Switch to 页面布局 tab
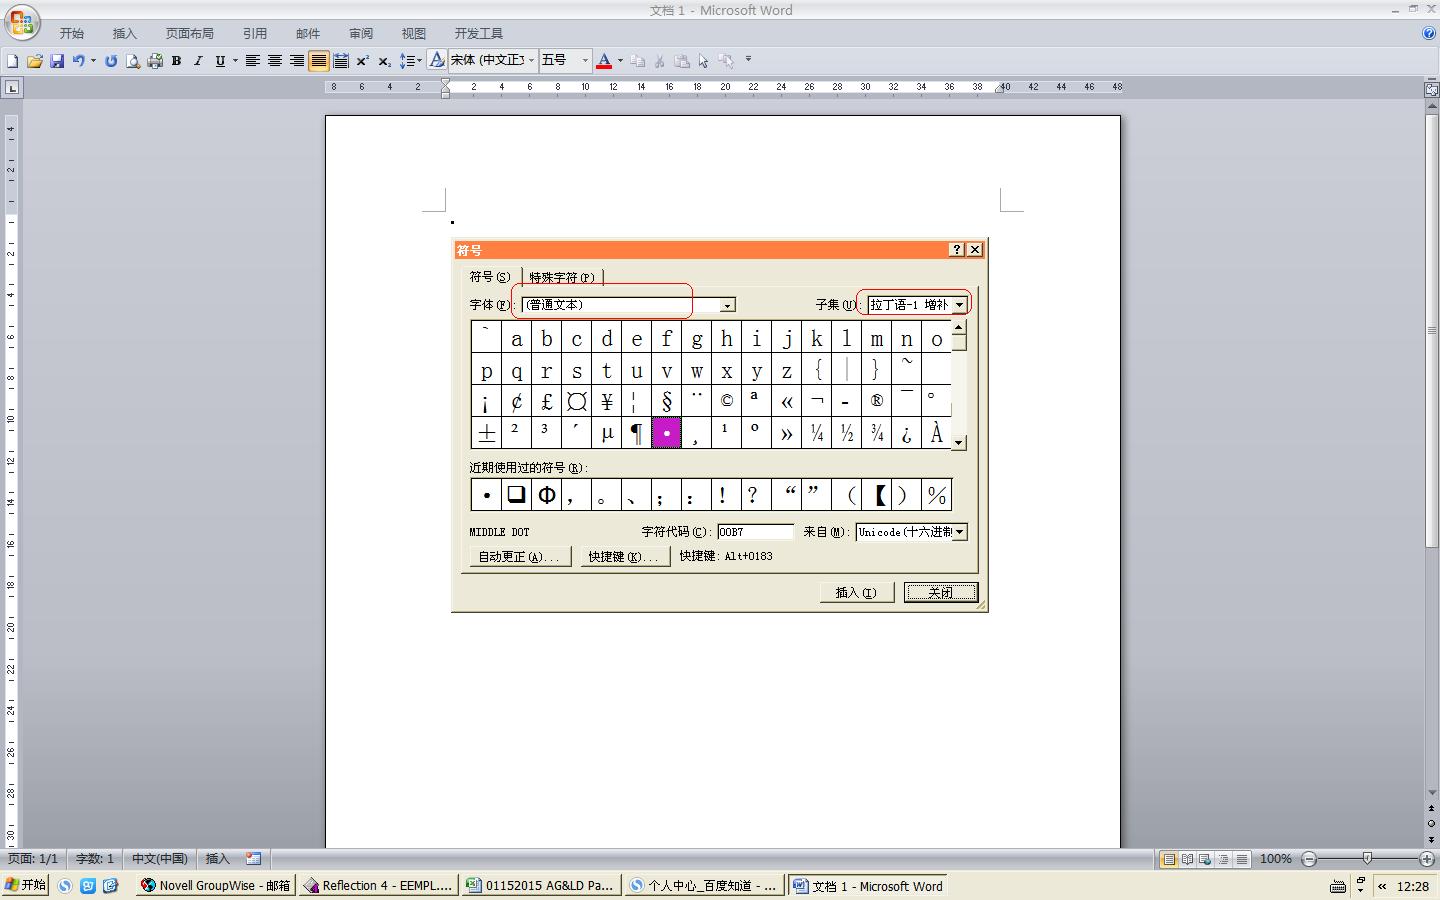The image size is (1440, 900). (190, 33)
